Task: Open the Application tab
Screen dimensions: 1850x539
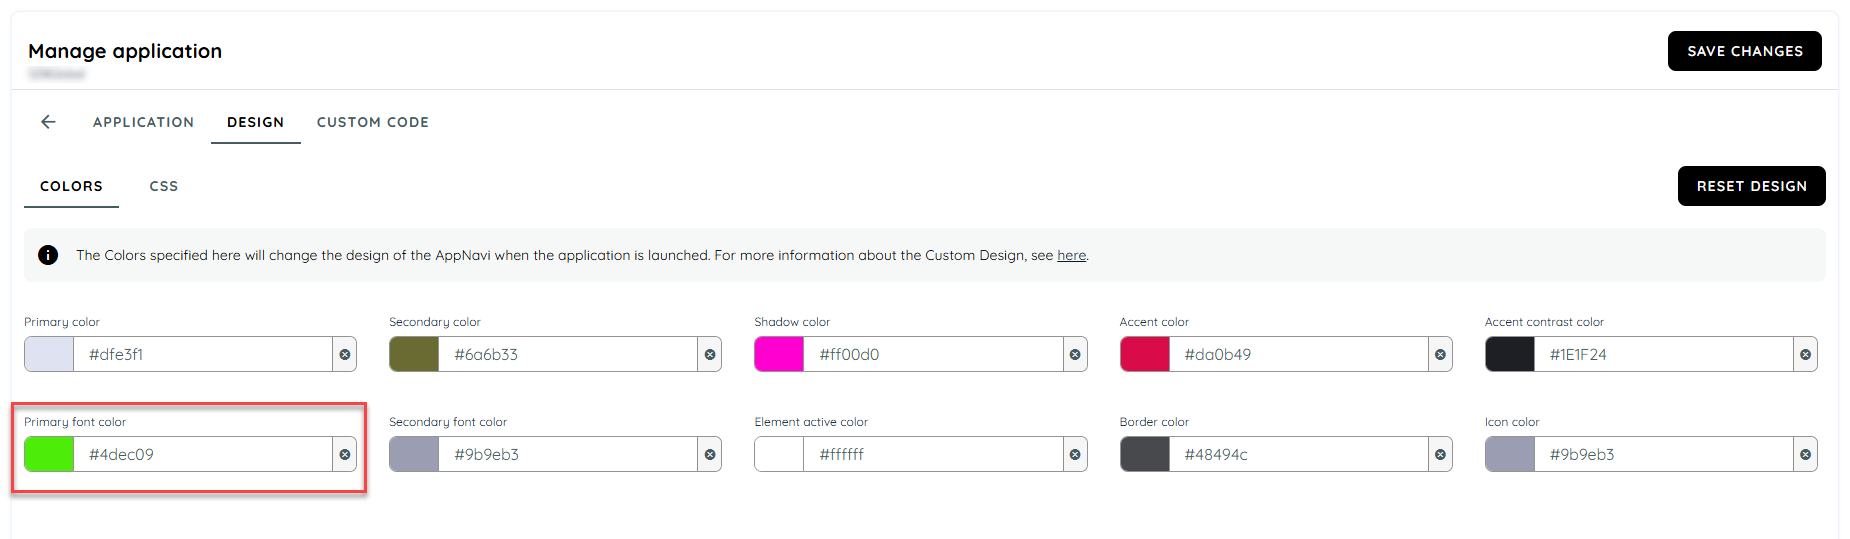Action: click(143, 122)
